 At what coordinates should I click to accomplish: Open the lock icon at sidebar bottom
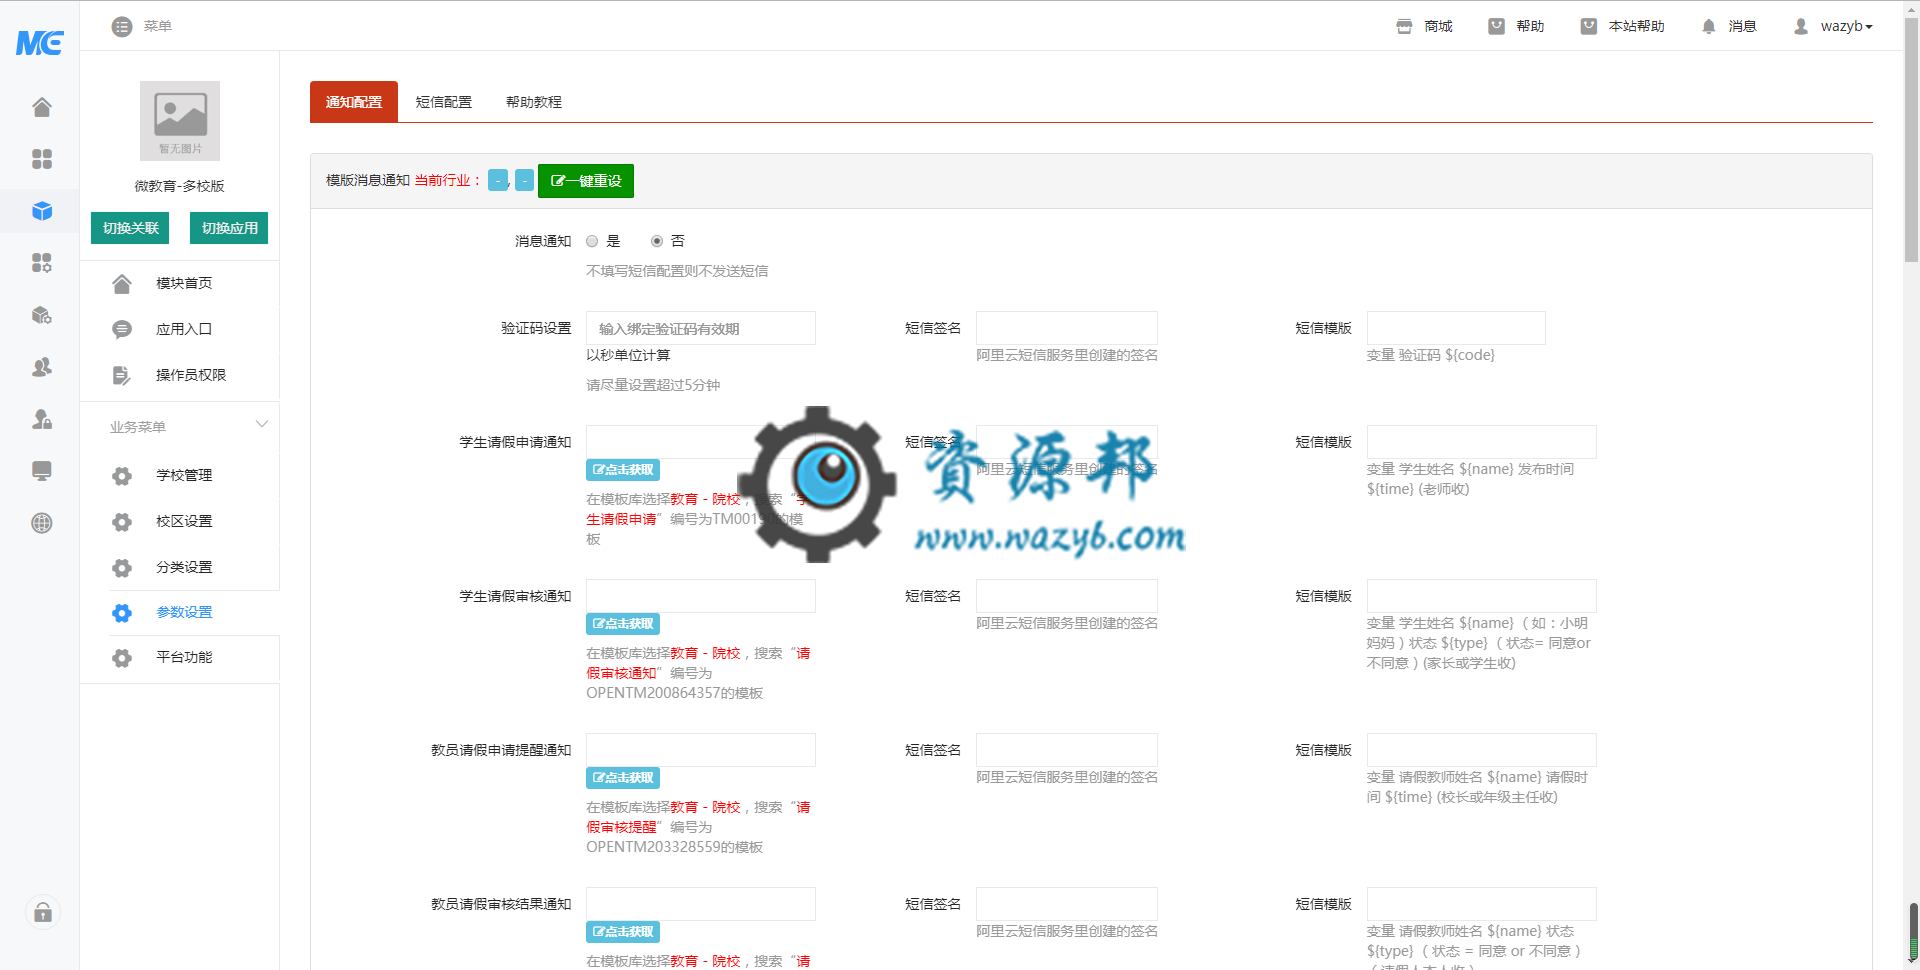42,912
